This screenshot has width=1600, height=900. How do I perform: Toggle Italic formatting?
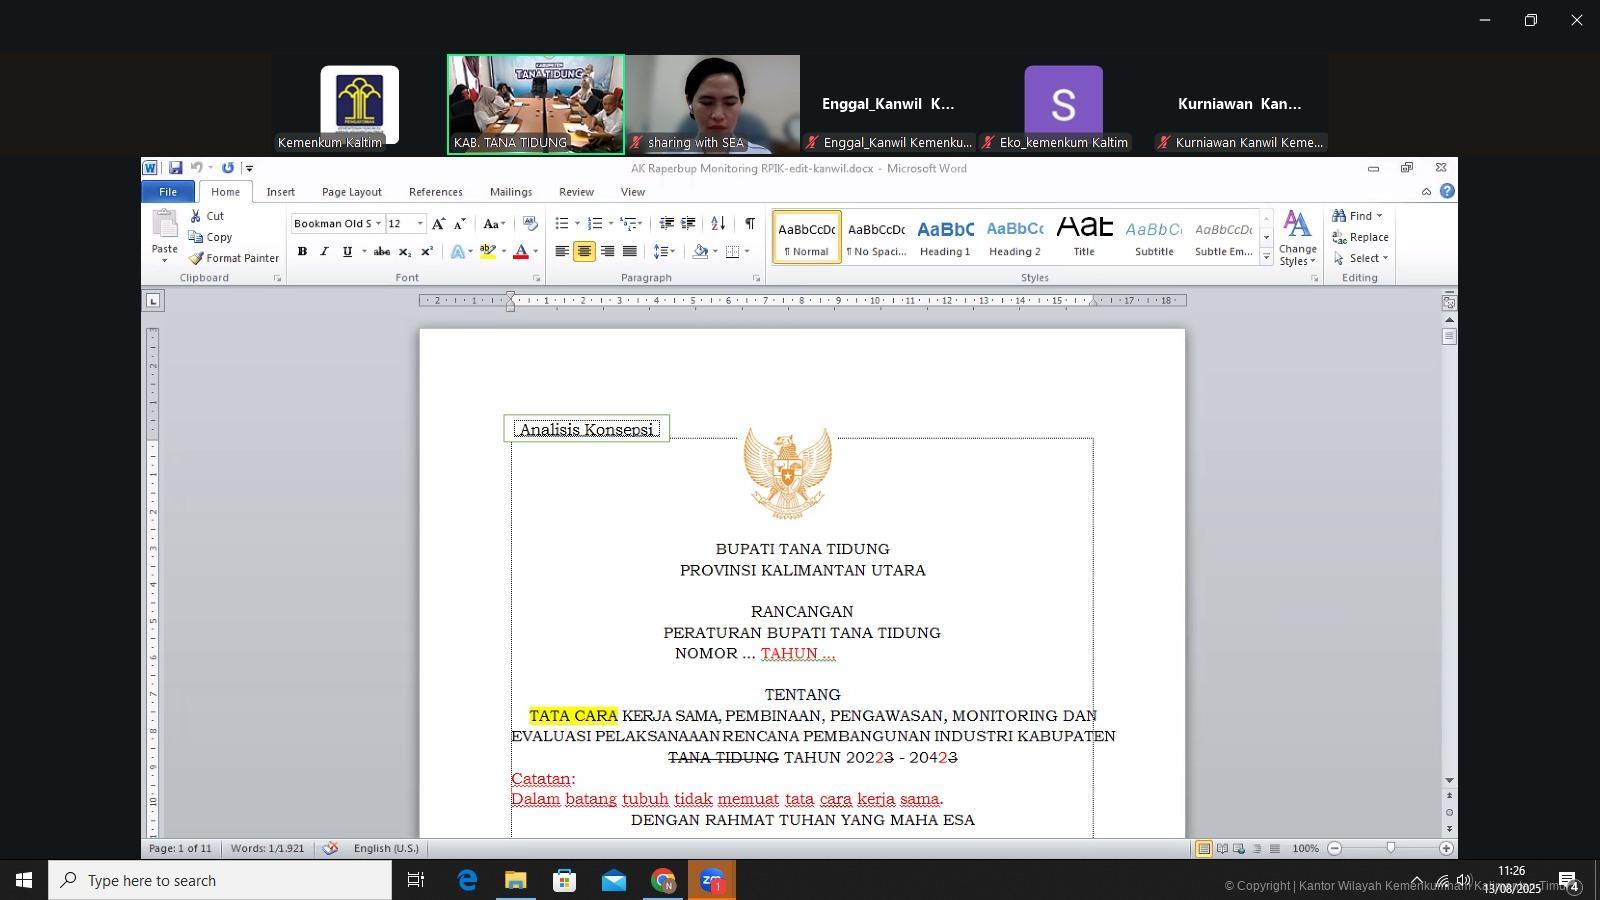(324, 252)
